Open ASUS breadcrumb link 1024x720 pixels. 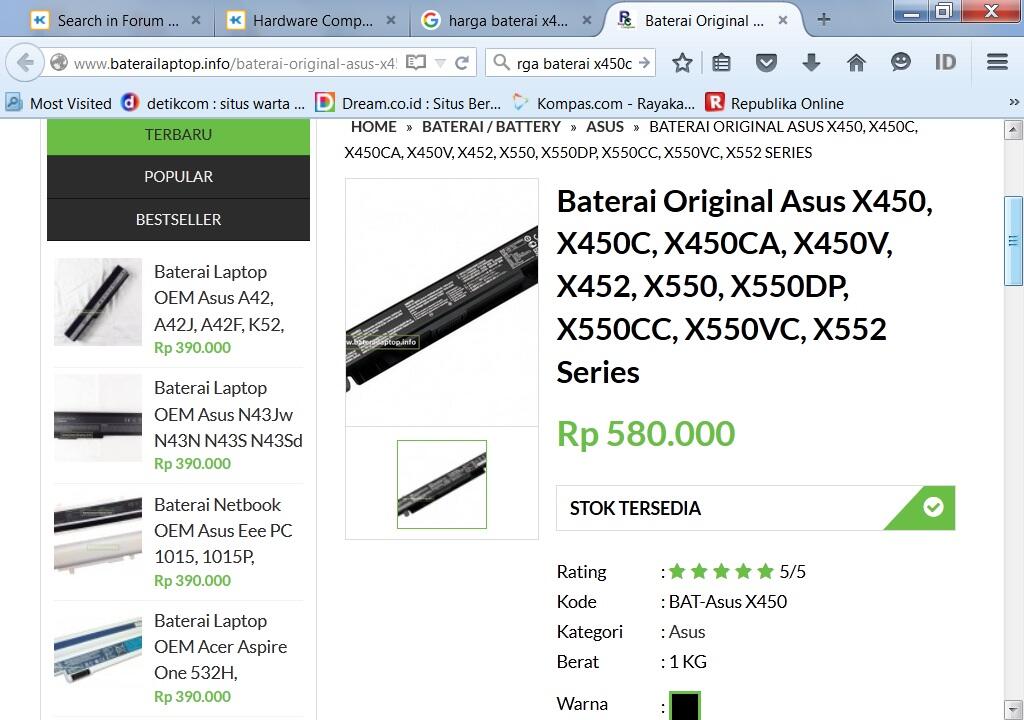coord(605,126)
